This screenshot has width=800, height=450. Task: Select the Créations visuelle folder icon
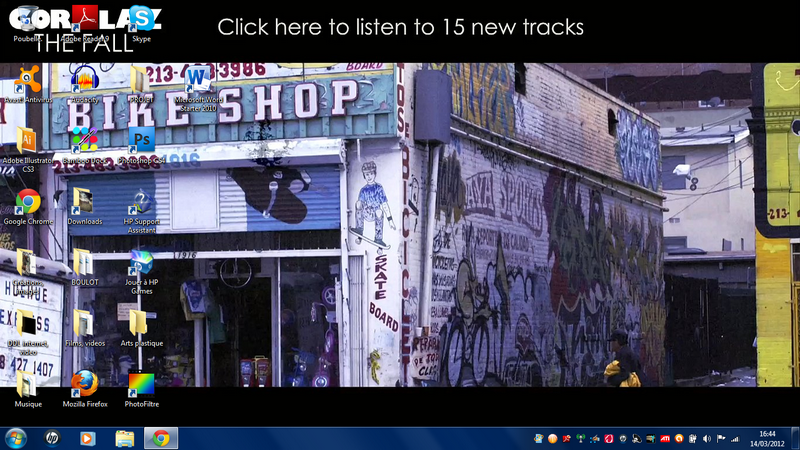(28, 271)
